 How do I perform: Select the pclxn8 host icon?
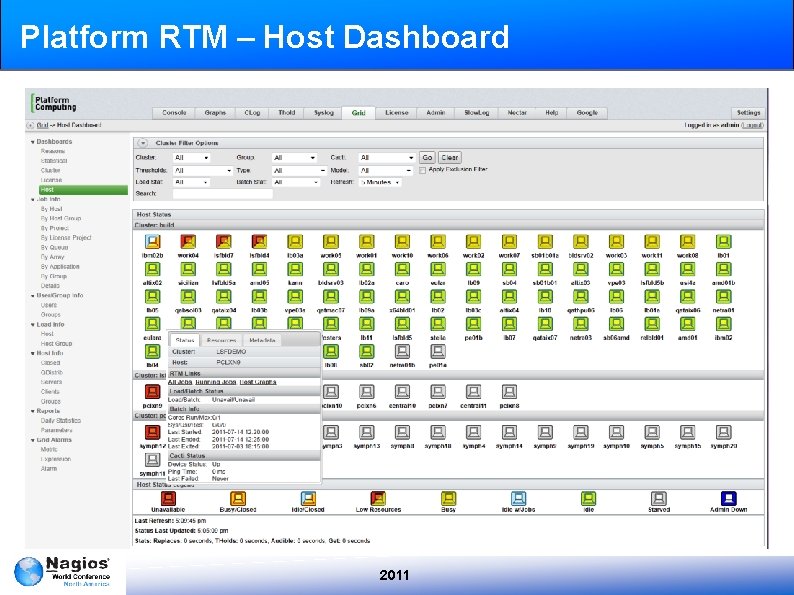tap(509, 391)
